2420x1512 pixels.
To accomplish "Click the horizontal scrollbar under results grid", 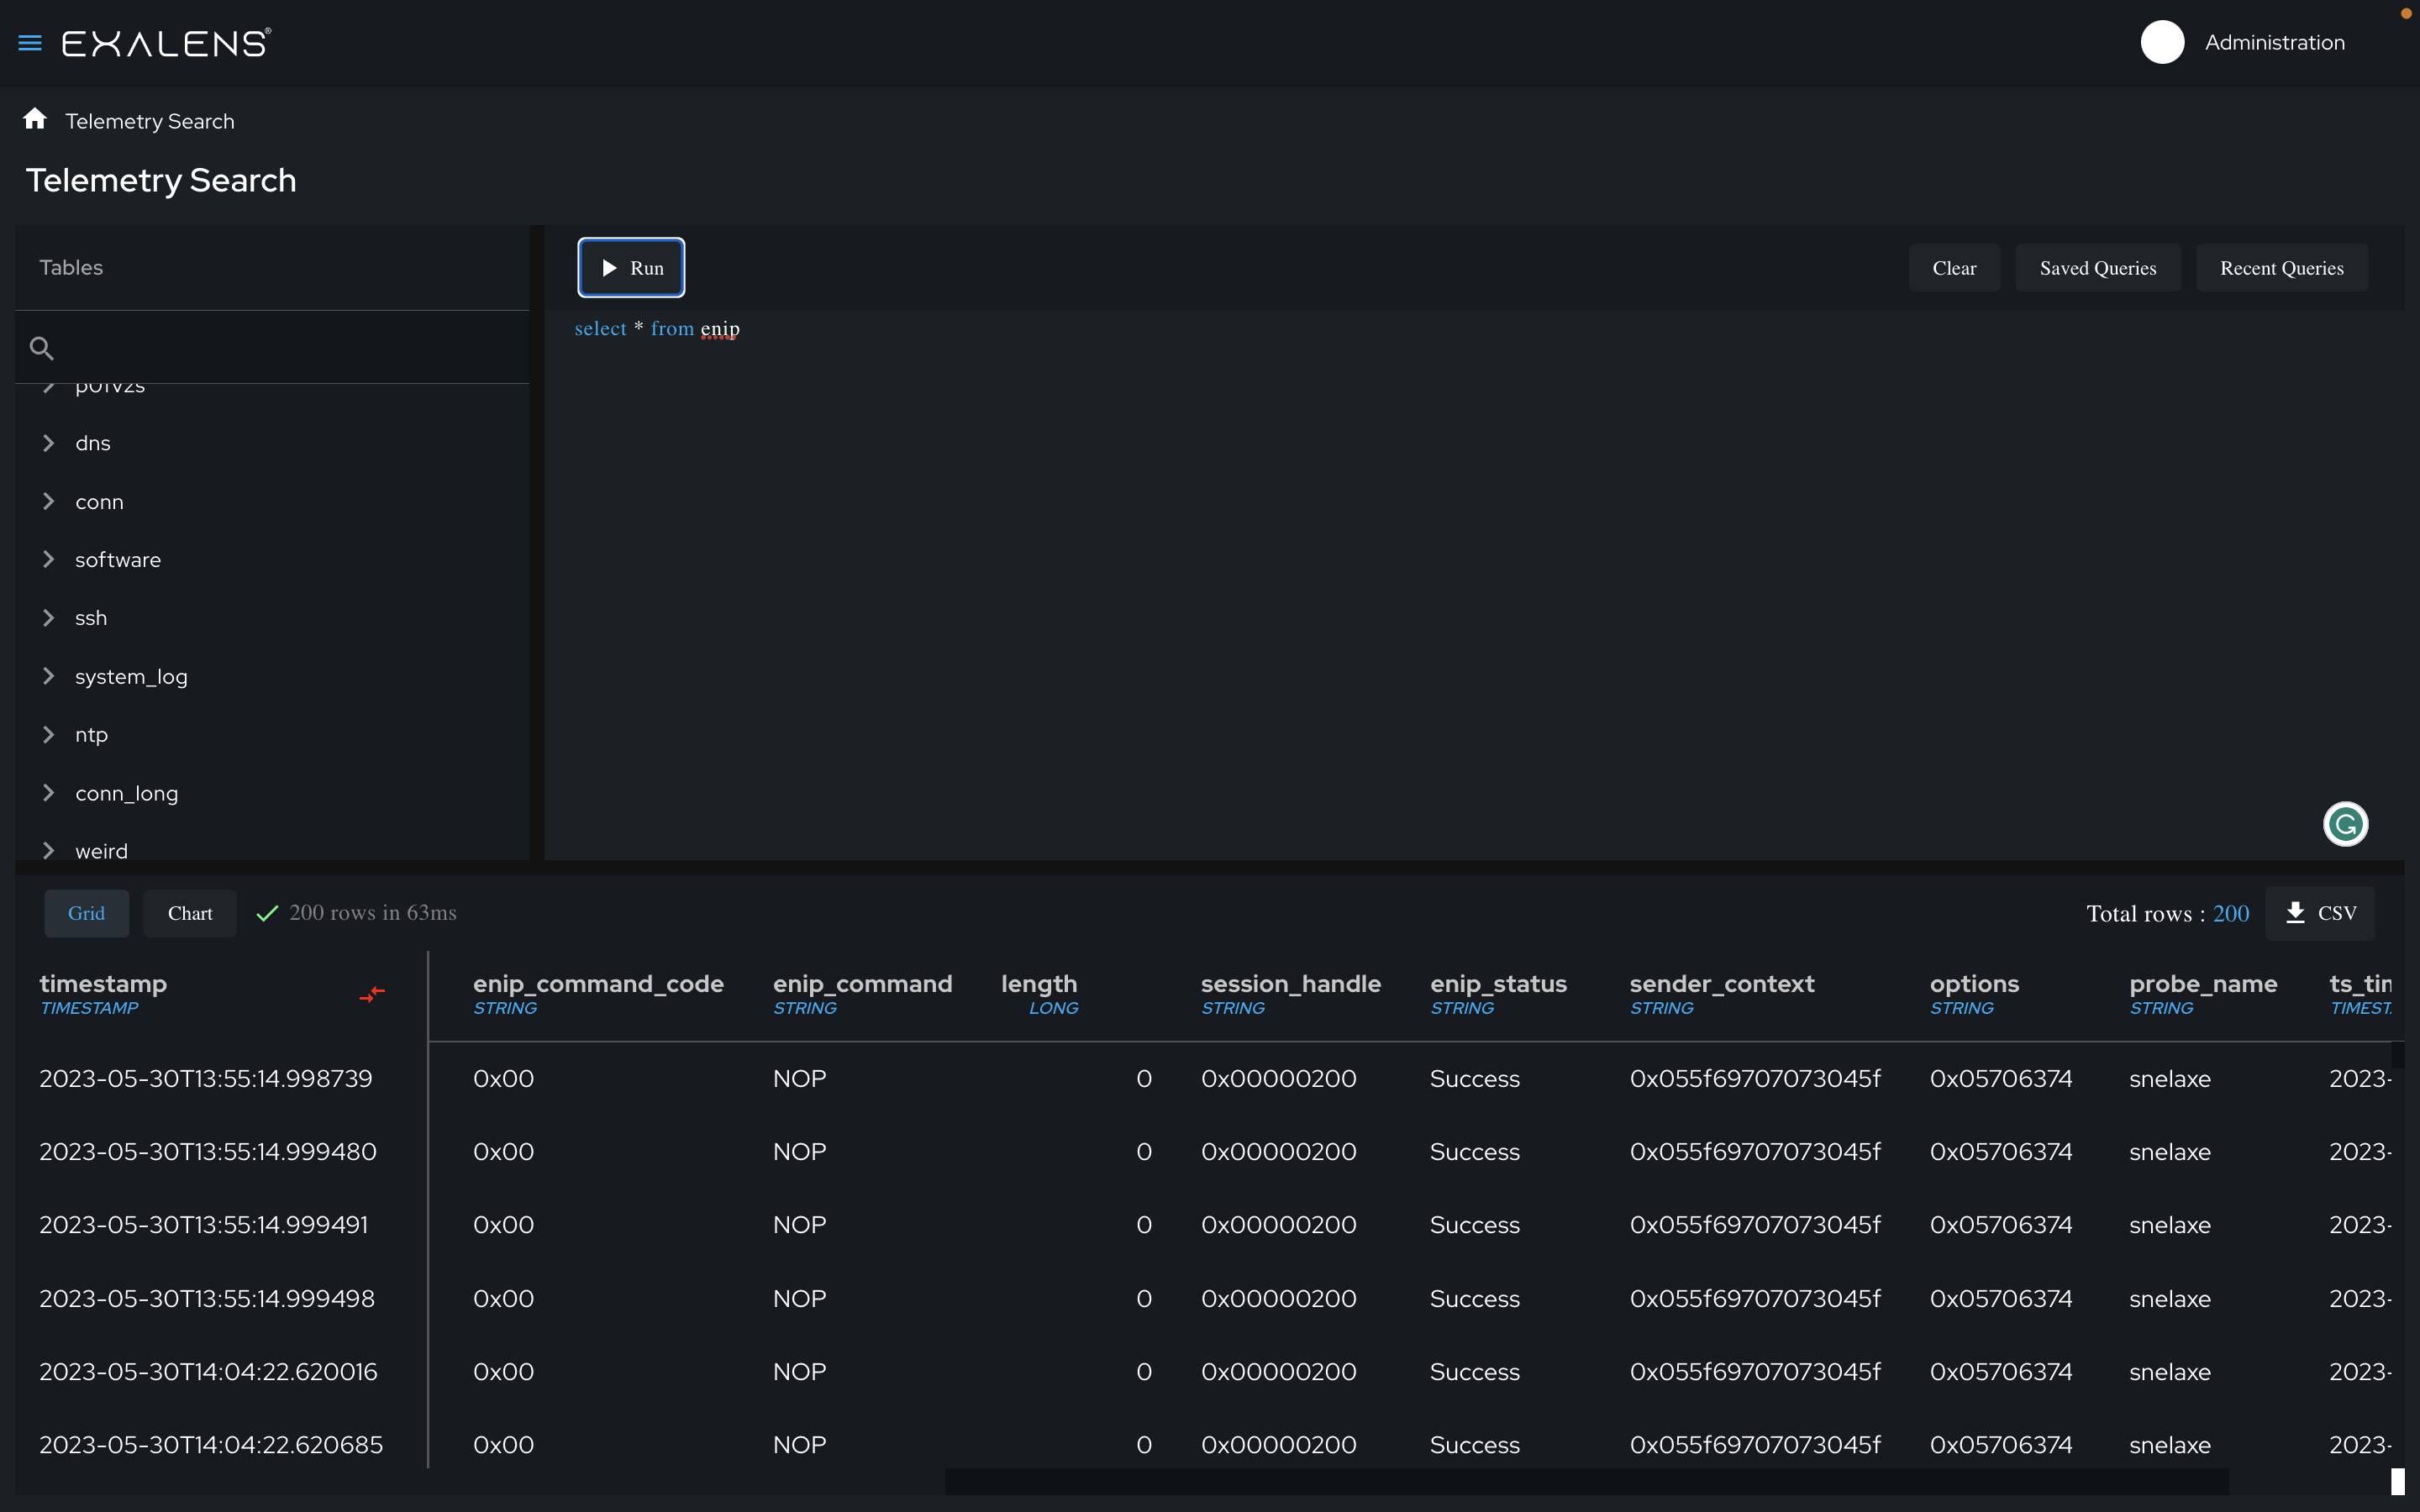I will click(x=1586, y=1482).
